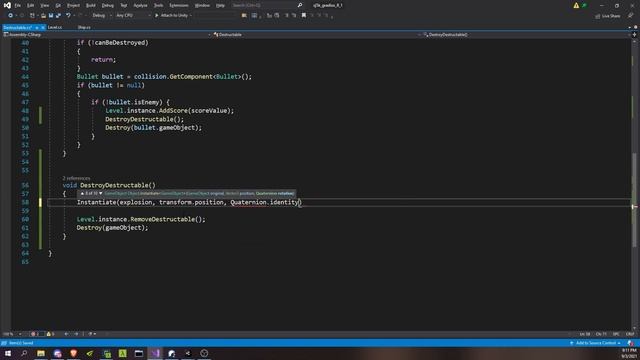The image size is (640, 360).
Task: Click the system clock in the taskbar
Action: click(629, 353)
